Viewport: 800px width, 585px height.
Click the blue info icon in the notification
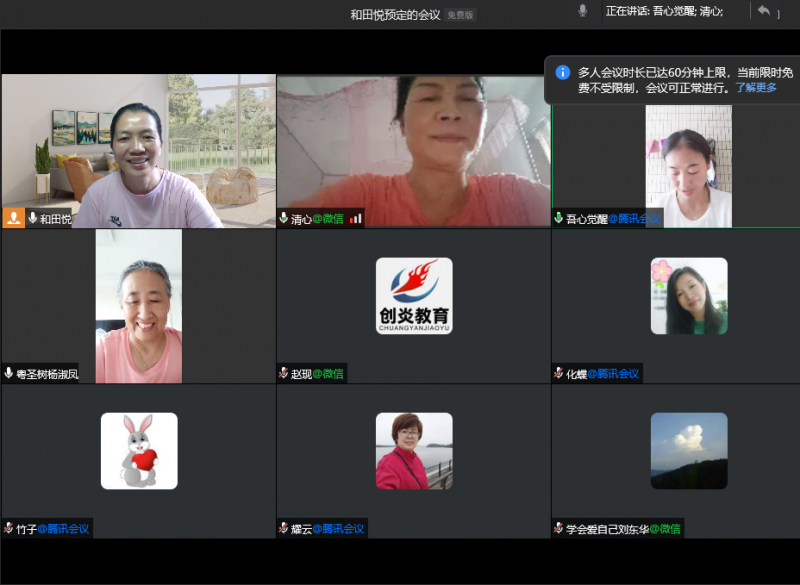563,72
